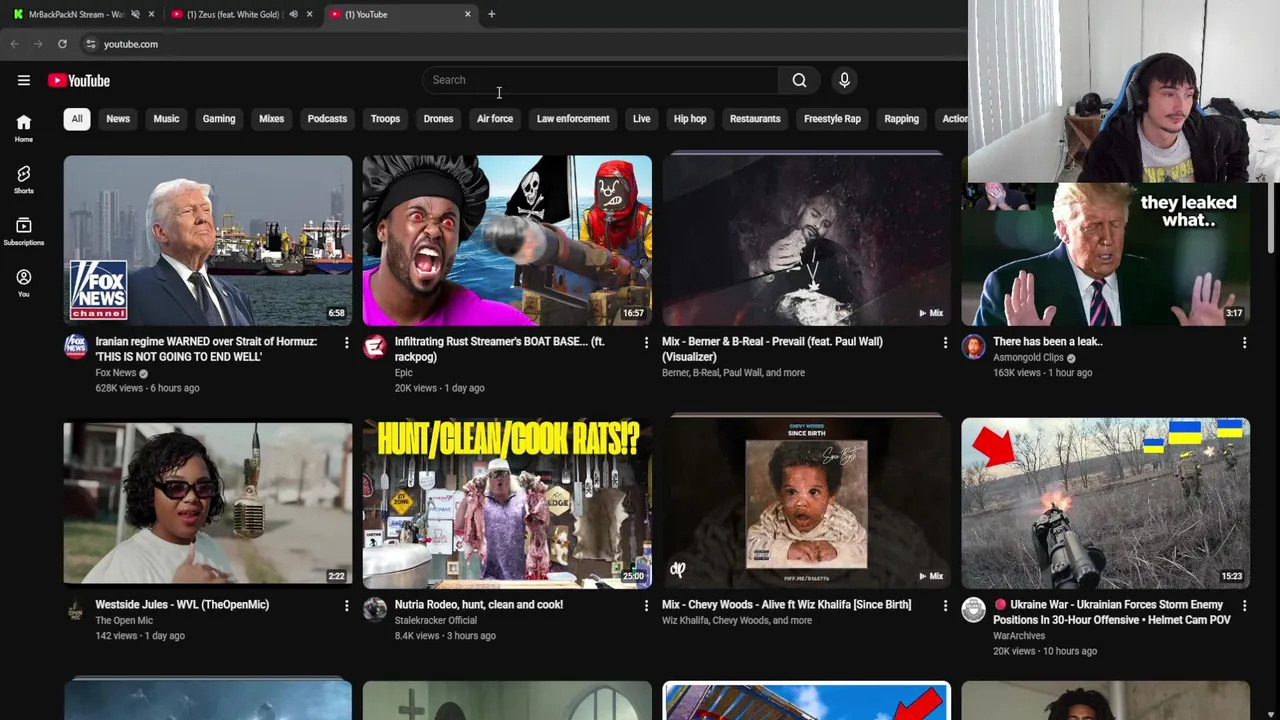Select the Rapping filter chip
This screenshot has width=1280, height=720.
pos(901,119)
